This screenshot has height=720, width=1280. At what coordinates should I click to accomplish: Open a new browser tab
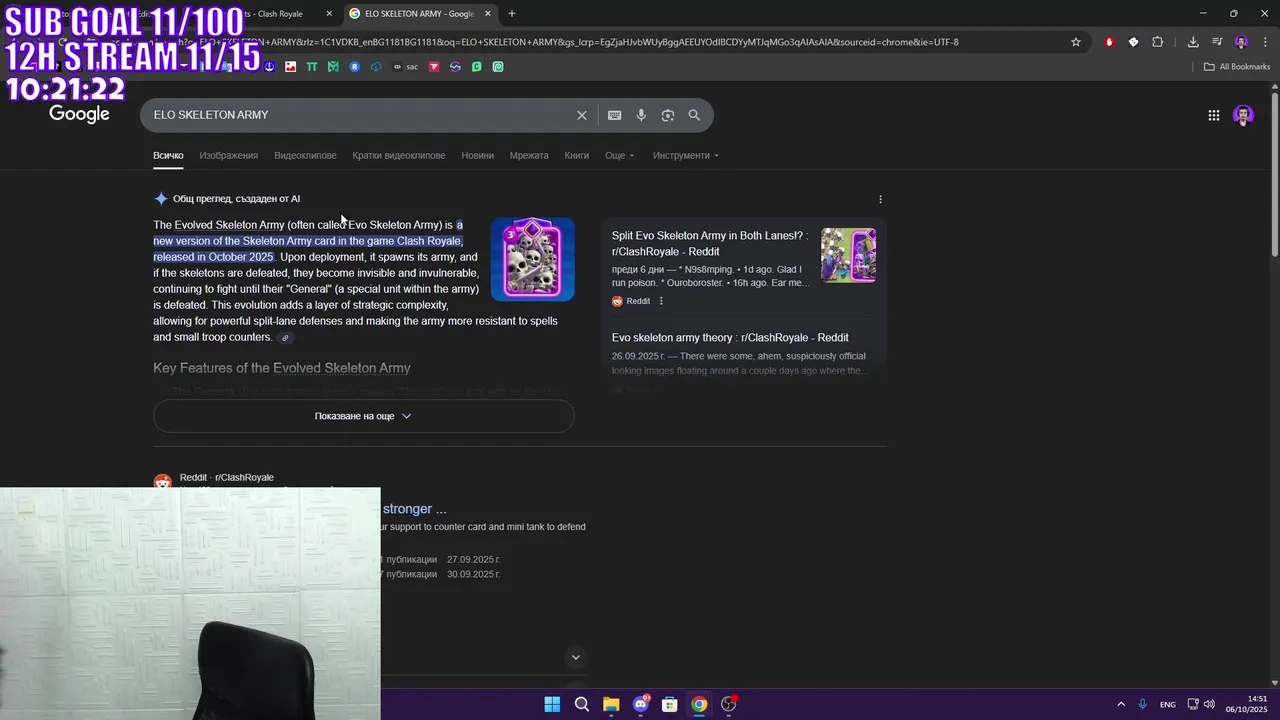[512, 14]
